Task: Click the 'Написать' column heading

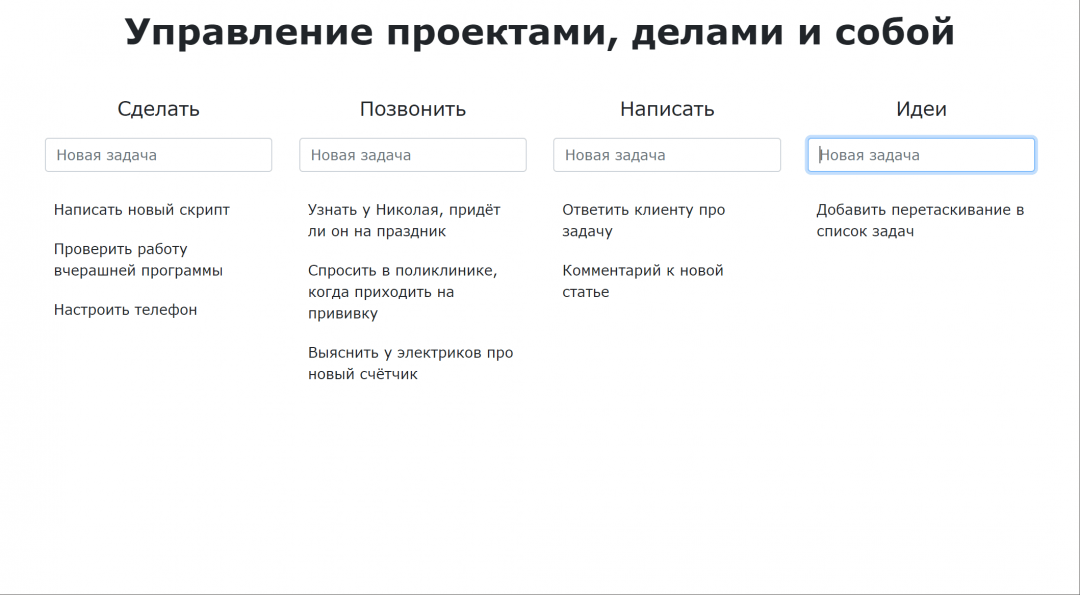Action: tap(667, 109)
